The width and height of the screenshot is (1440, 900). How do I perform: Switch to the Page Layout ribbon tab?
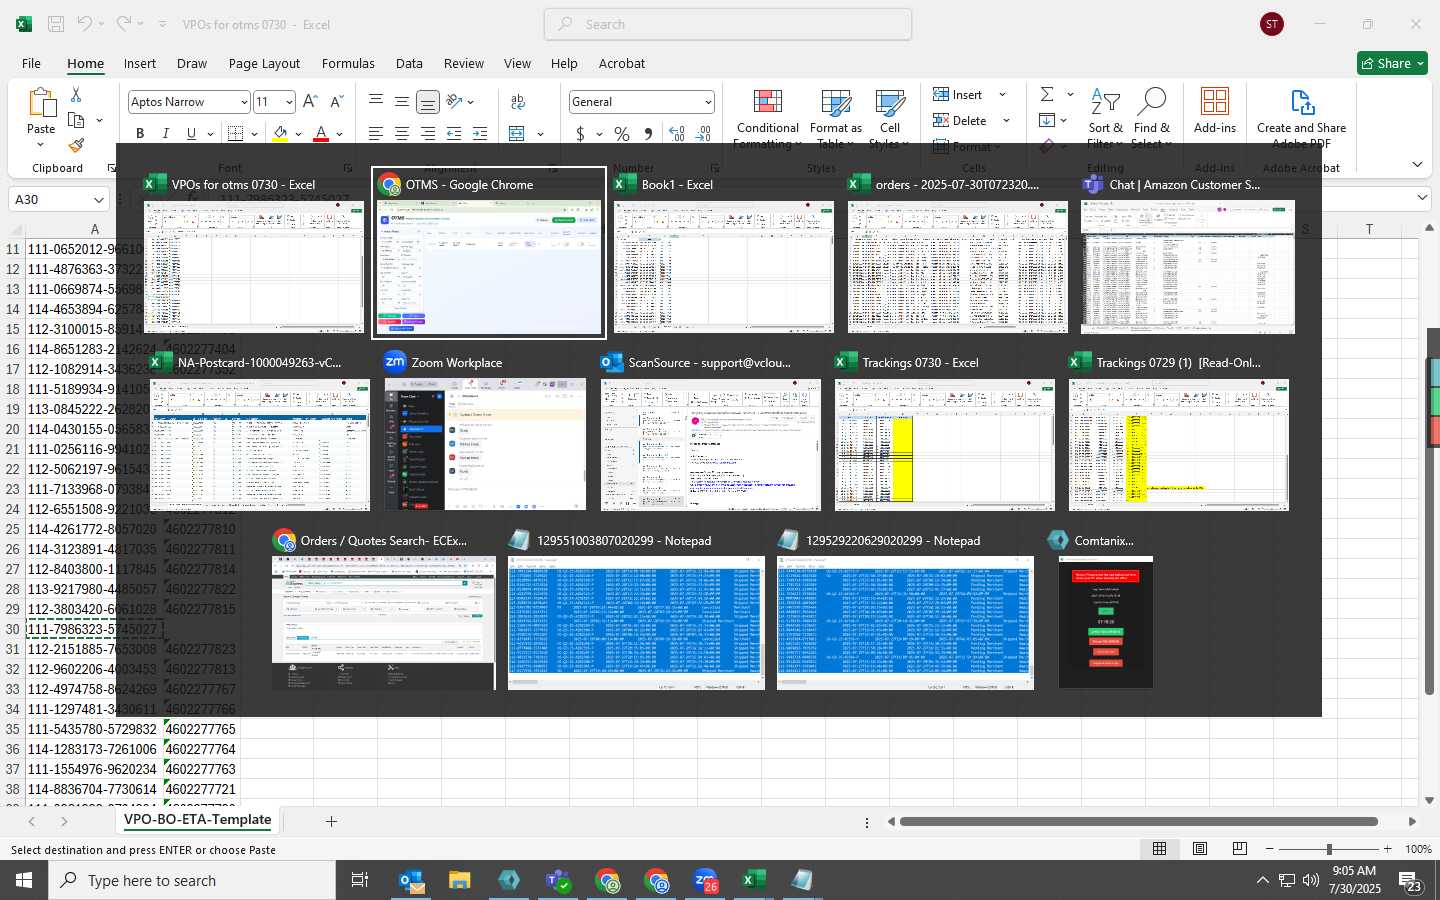(x=264, y=63)
